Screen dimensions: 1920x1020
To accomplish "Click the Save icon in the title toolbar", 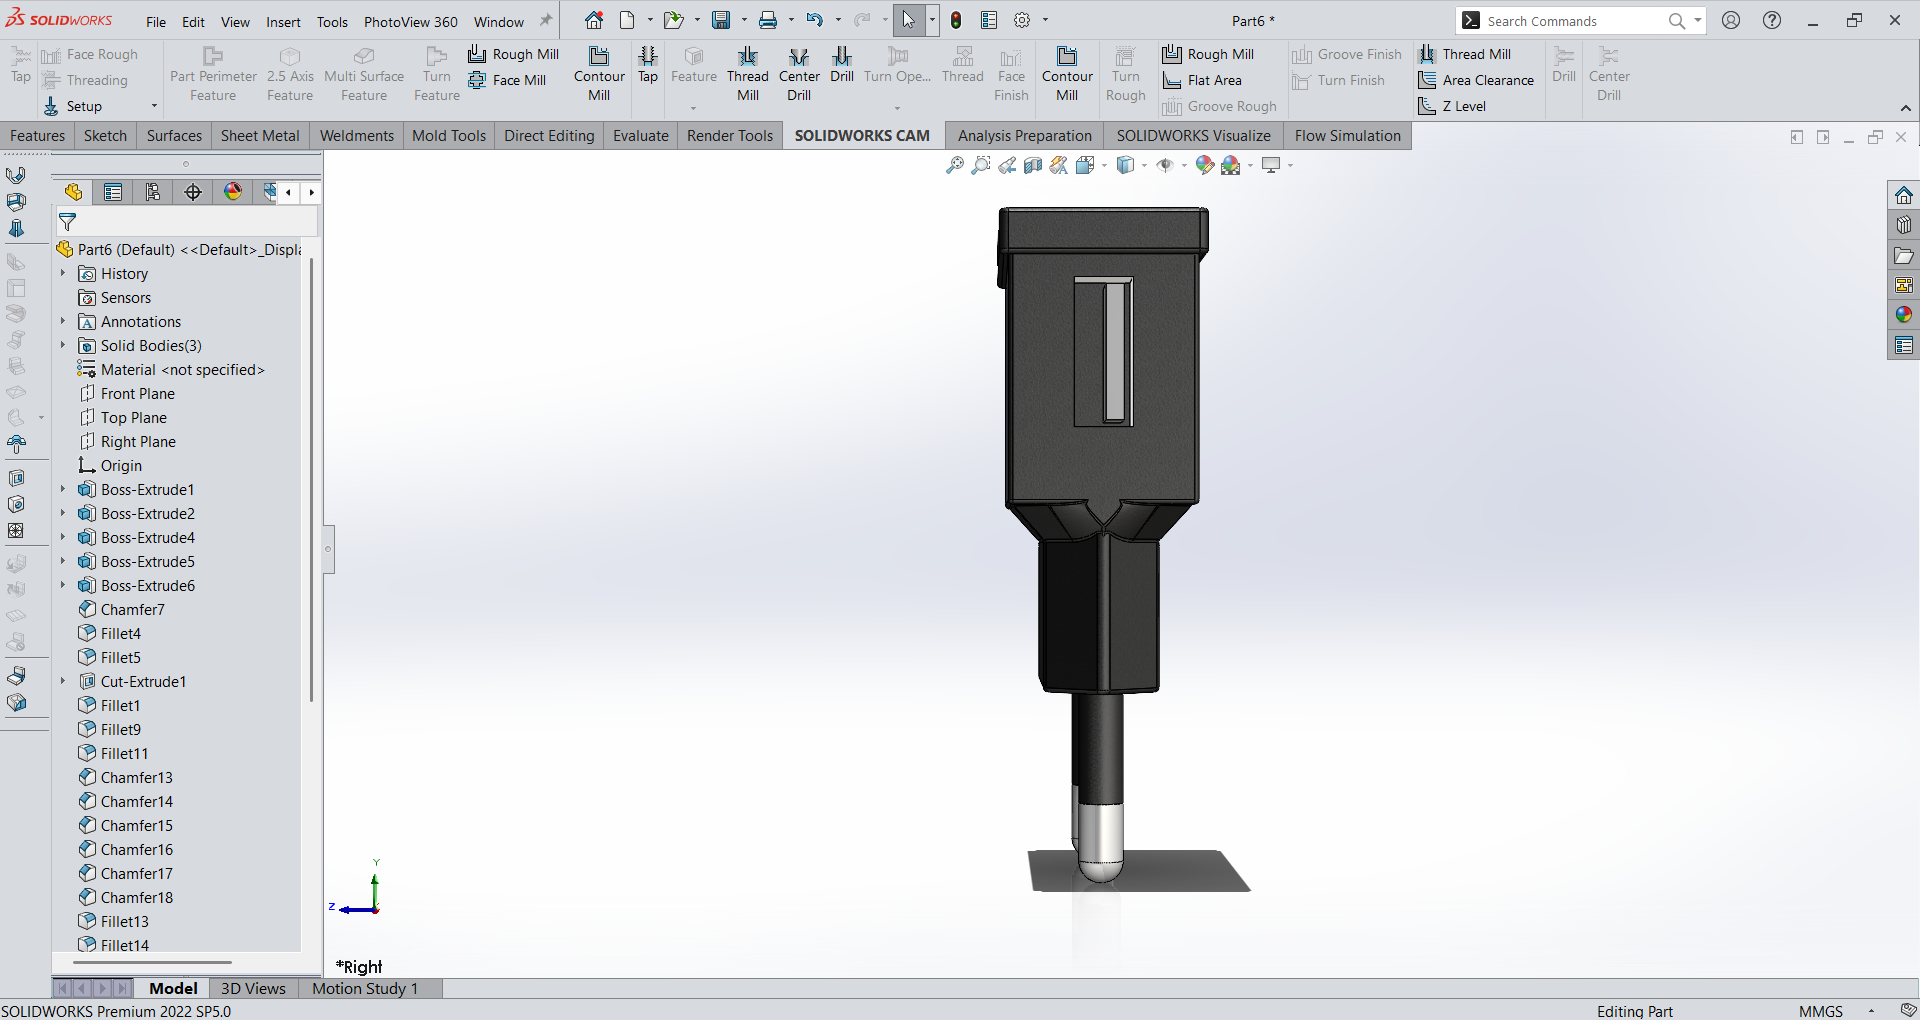I will tap(721, 20).
